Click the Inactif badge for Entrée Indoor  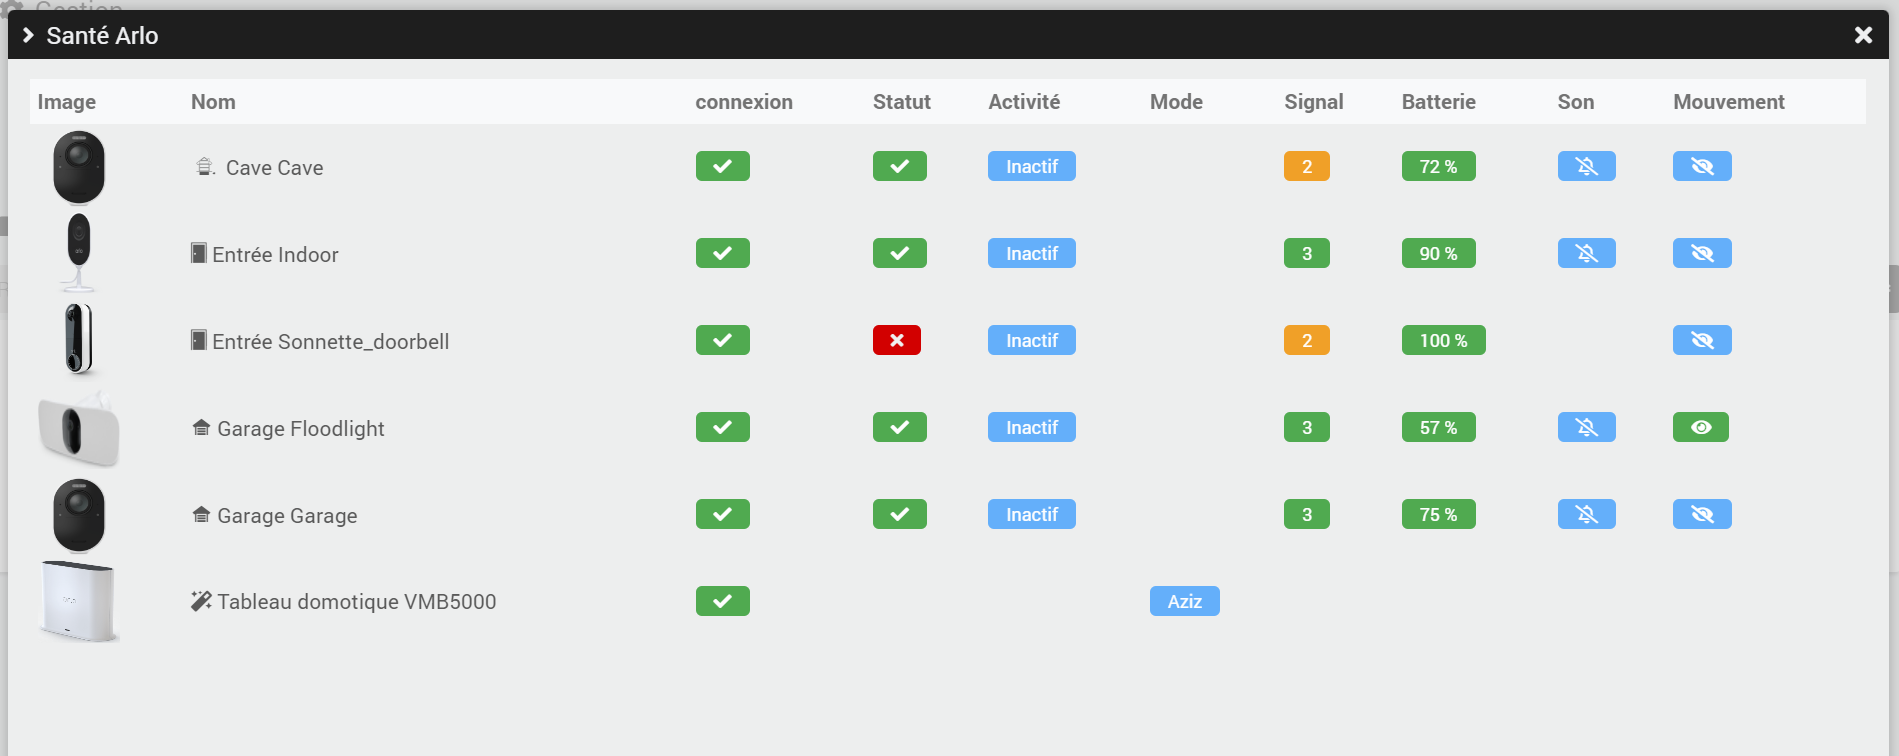(x=1032, y=253)
